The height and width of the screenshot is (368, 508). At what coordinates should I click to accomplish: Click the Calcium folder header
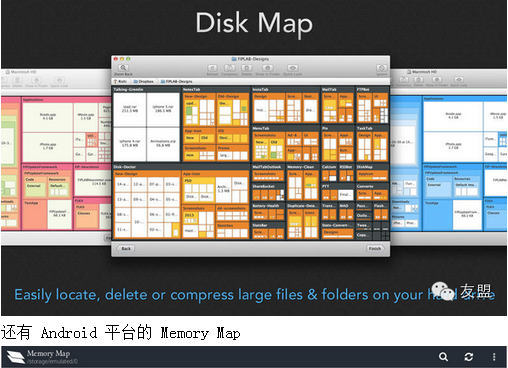pyautogui.click(x=329, y=167)
